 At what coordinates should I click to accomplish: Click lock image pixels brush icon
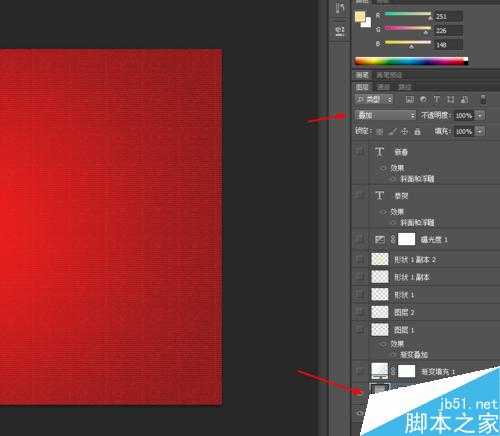coord(392,132)
